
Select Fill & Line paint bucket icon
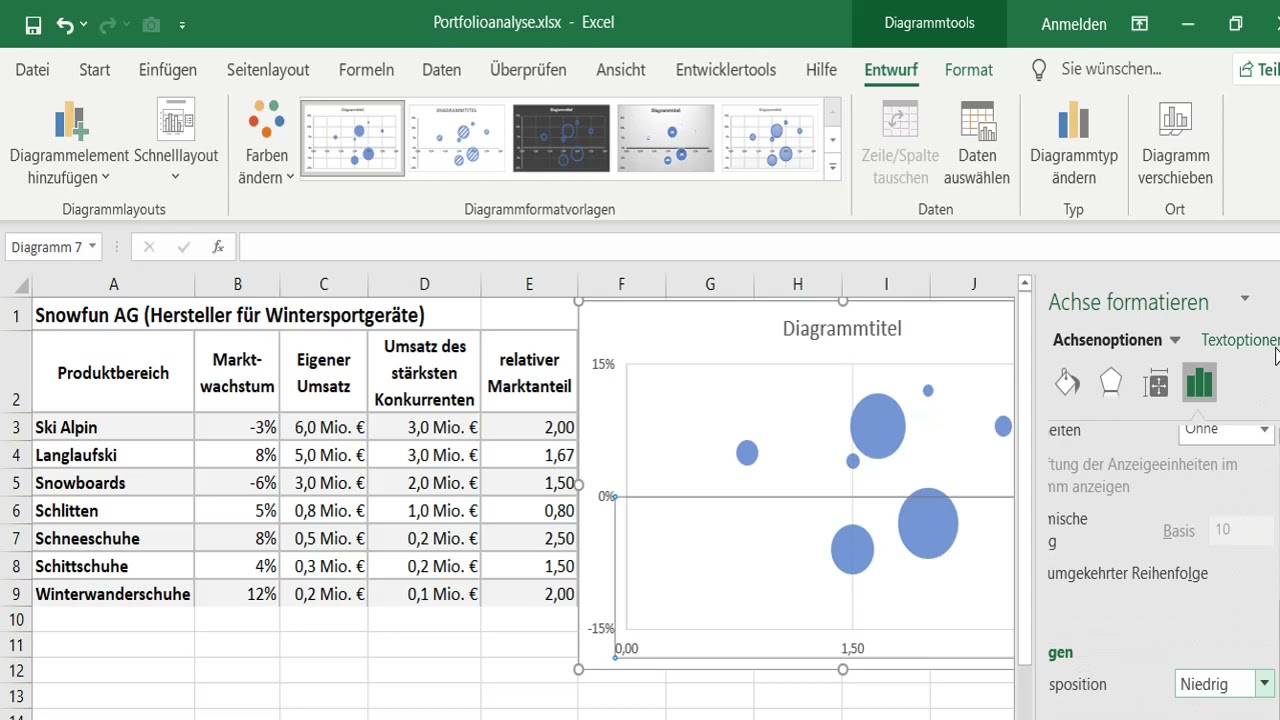tap(1067, 383)
